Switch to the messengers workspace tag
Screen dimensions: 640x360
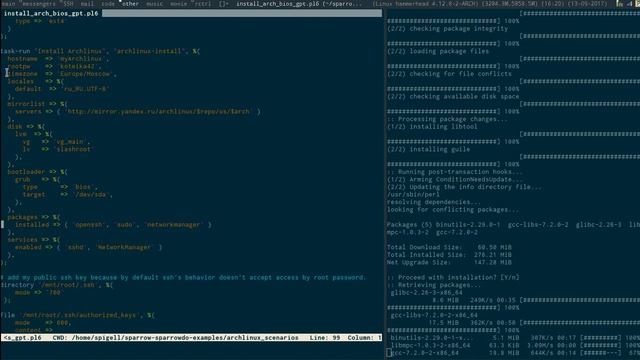point(38,4)
